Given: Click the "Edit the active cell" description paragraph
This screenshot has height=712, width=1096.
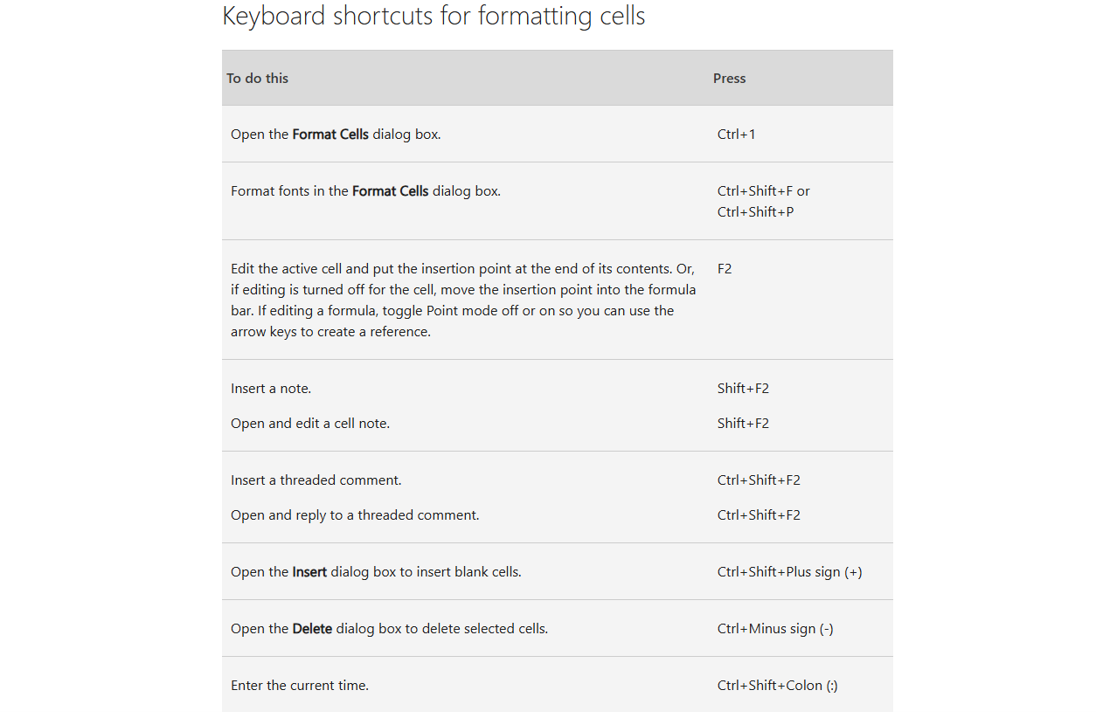Looking at the screenshot, I should [x=462, y=300].
